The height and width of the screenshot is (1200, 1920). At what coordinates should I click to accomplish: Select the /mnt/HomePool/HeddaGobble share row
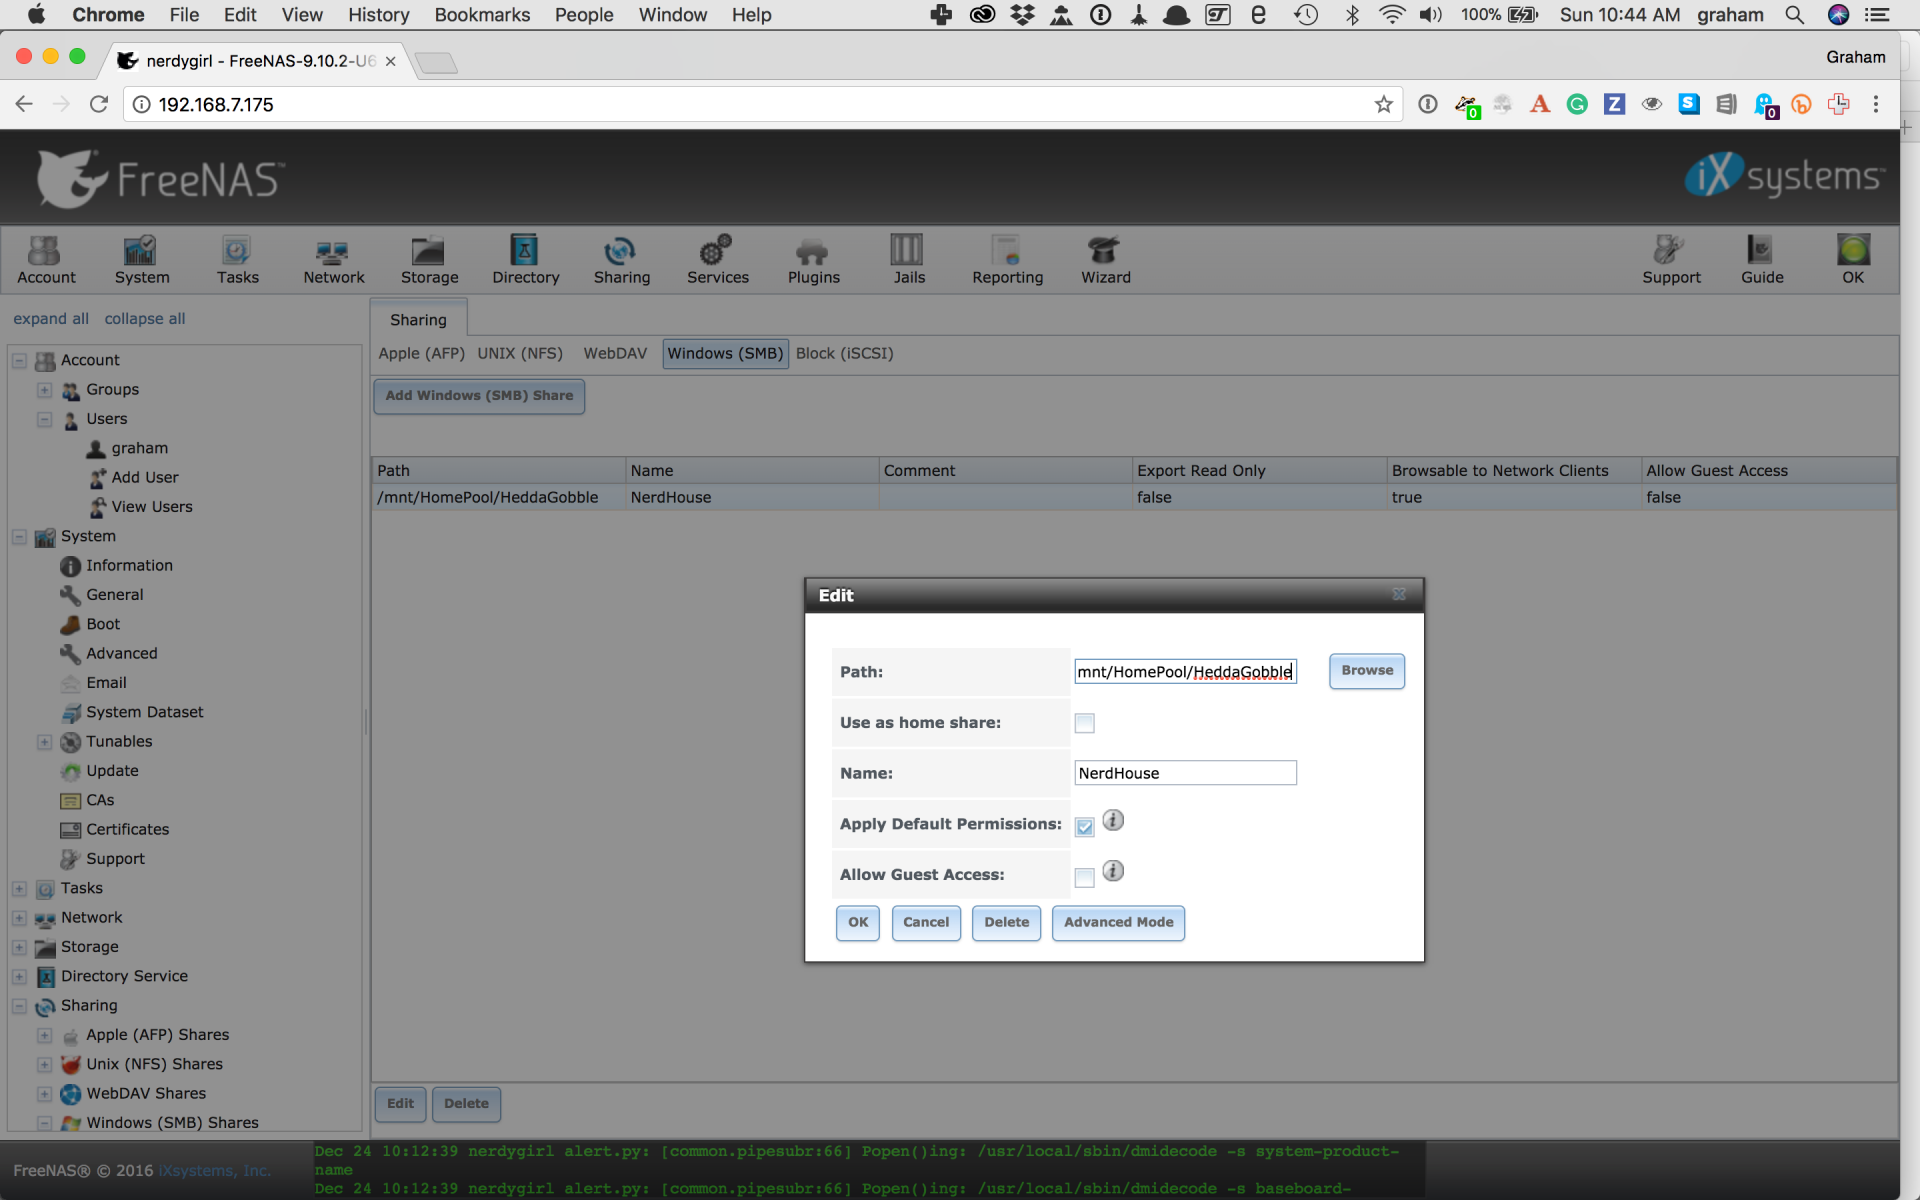tap(1134, 497)
